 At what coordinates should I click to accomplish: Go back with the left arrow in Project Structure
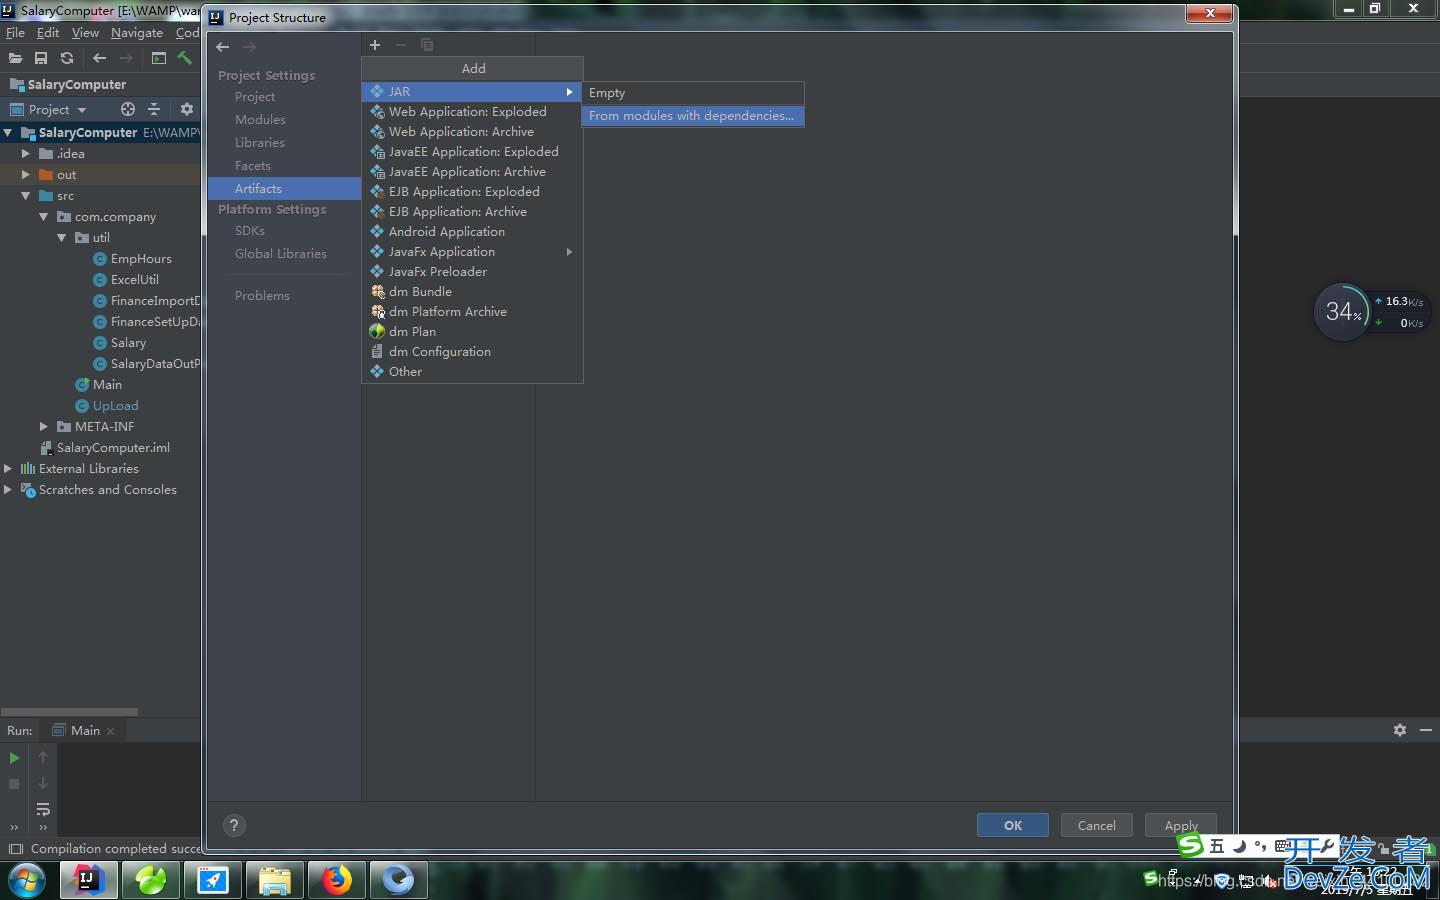[223, 47]
